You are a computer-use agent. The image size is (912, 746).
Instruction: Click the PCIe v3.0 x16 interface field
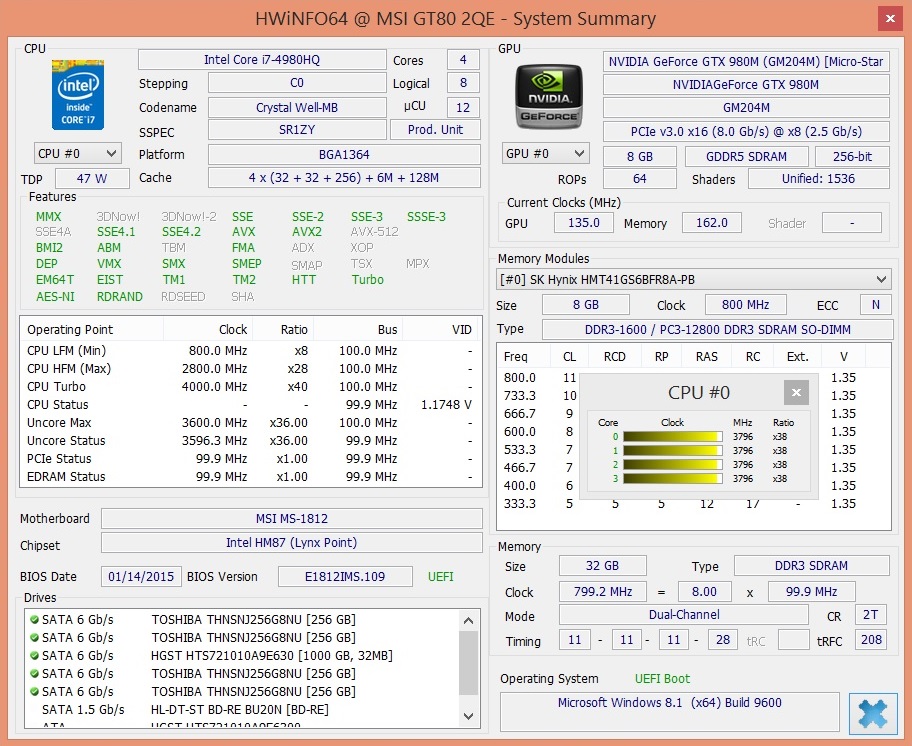tap(746, 131)
